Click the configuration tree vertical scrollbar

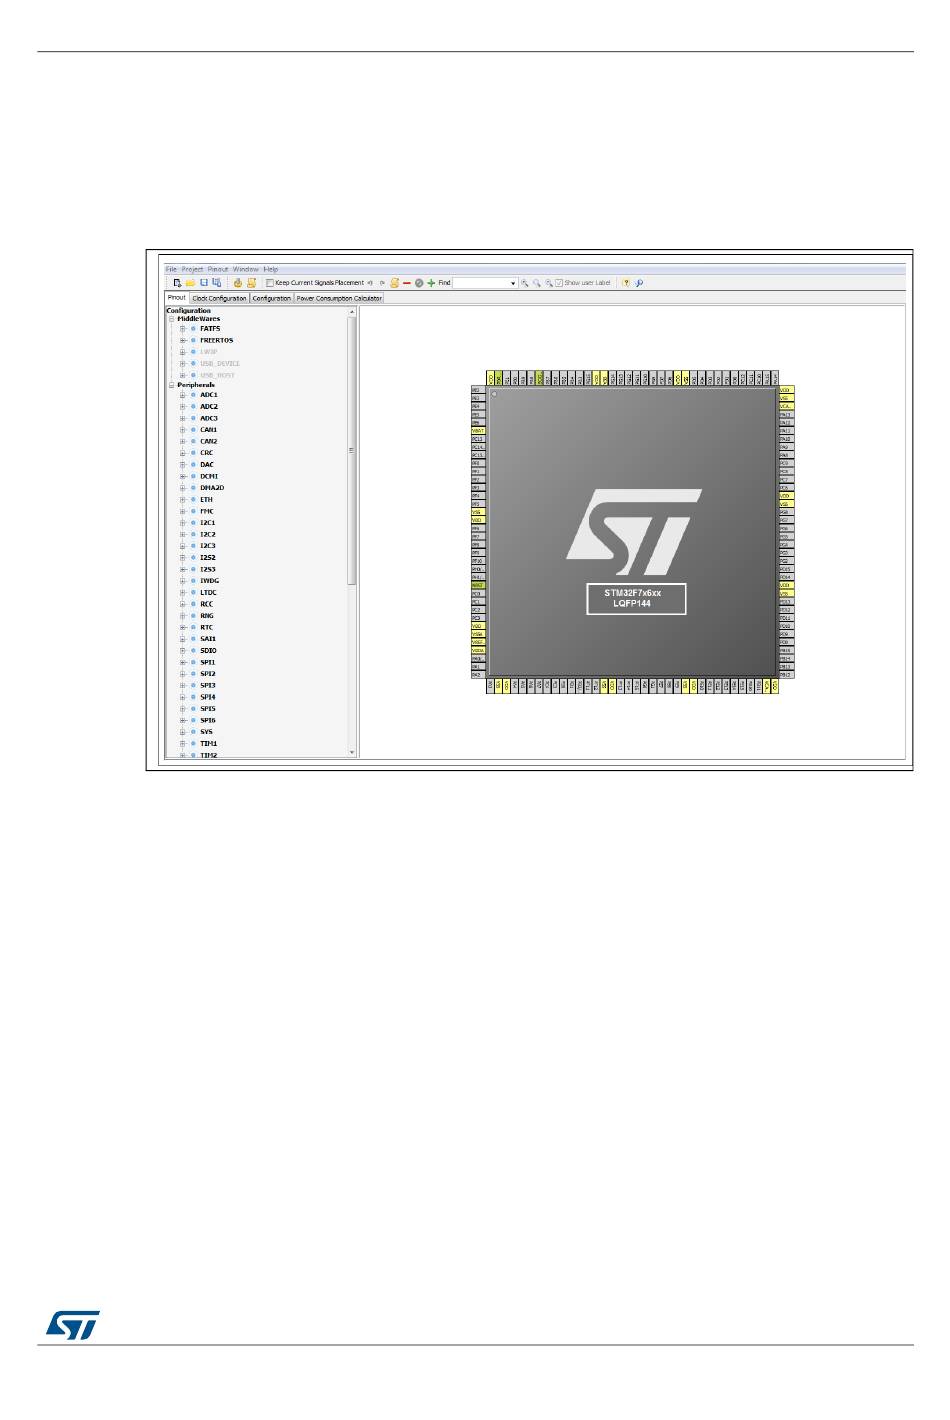[351, 532]
